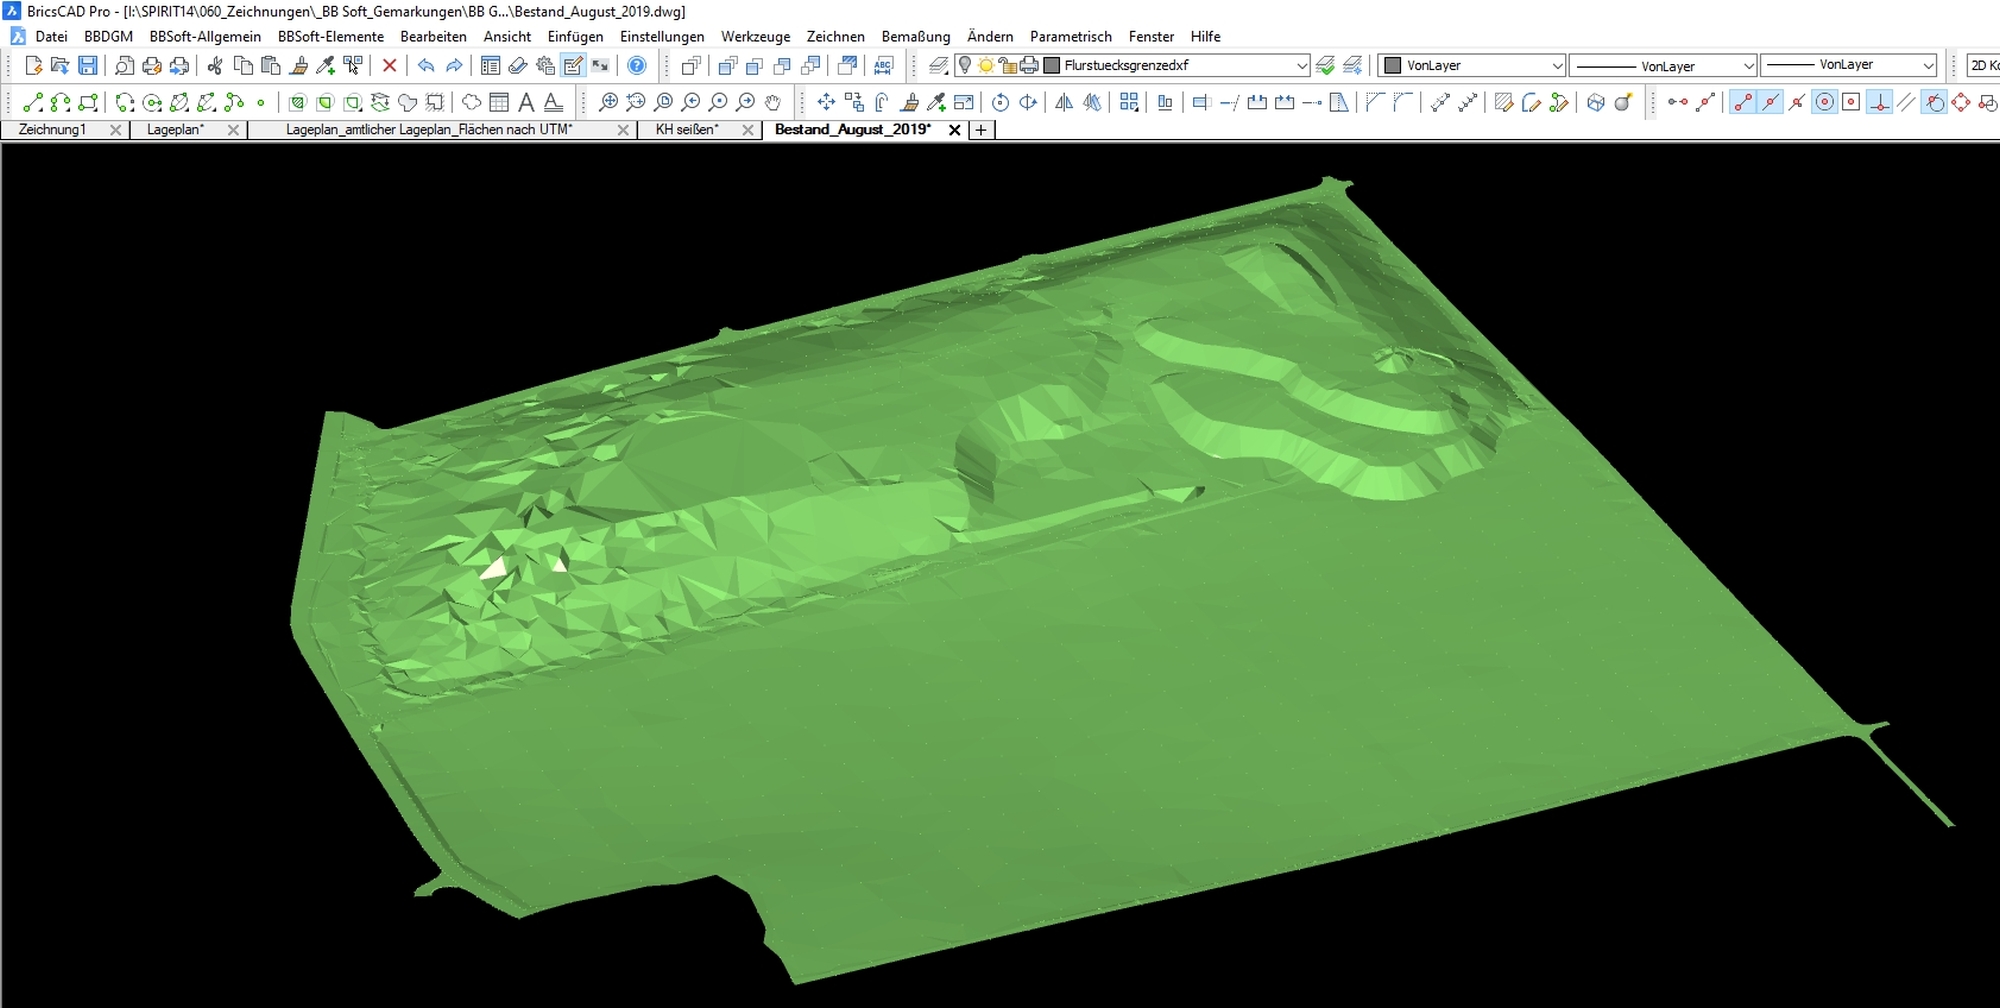Open the Flurstuecksgrenzedxf layer dropdown
Viewport: 2000px width, 1008px height.
(x=1301, y=66)
